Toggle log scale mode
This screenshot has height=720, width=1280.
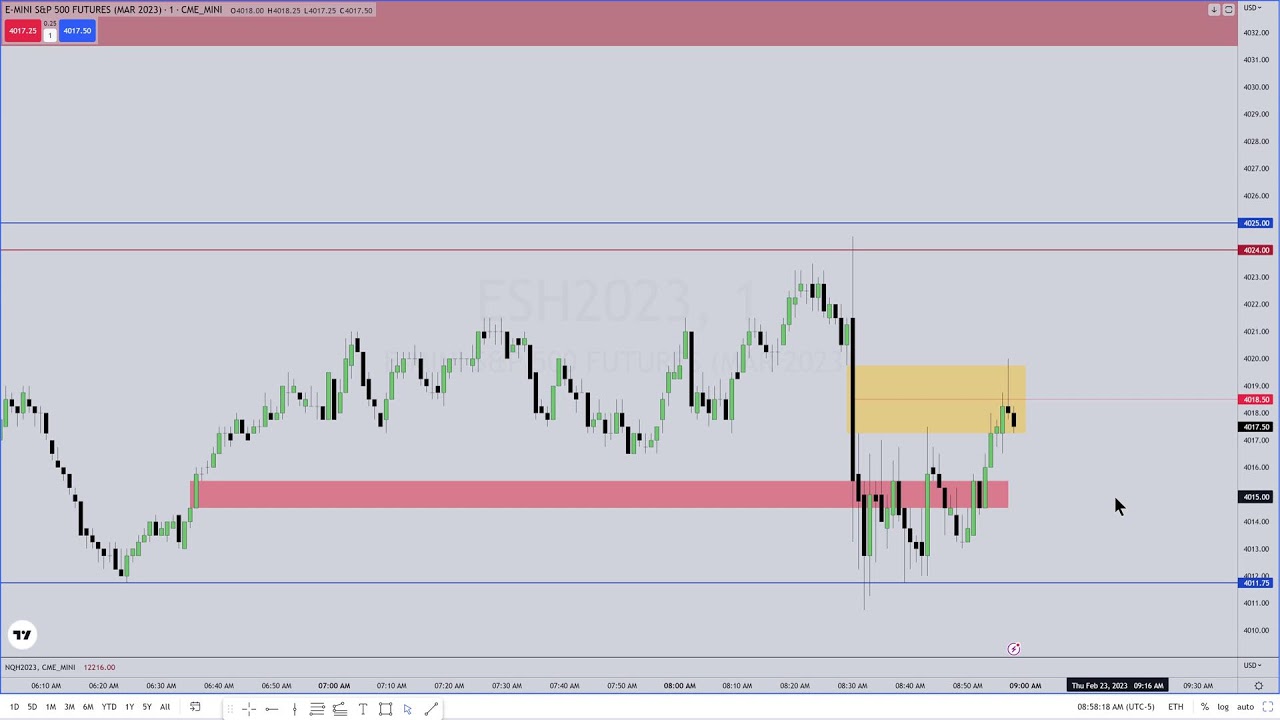[1223, 707]
